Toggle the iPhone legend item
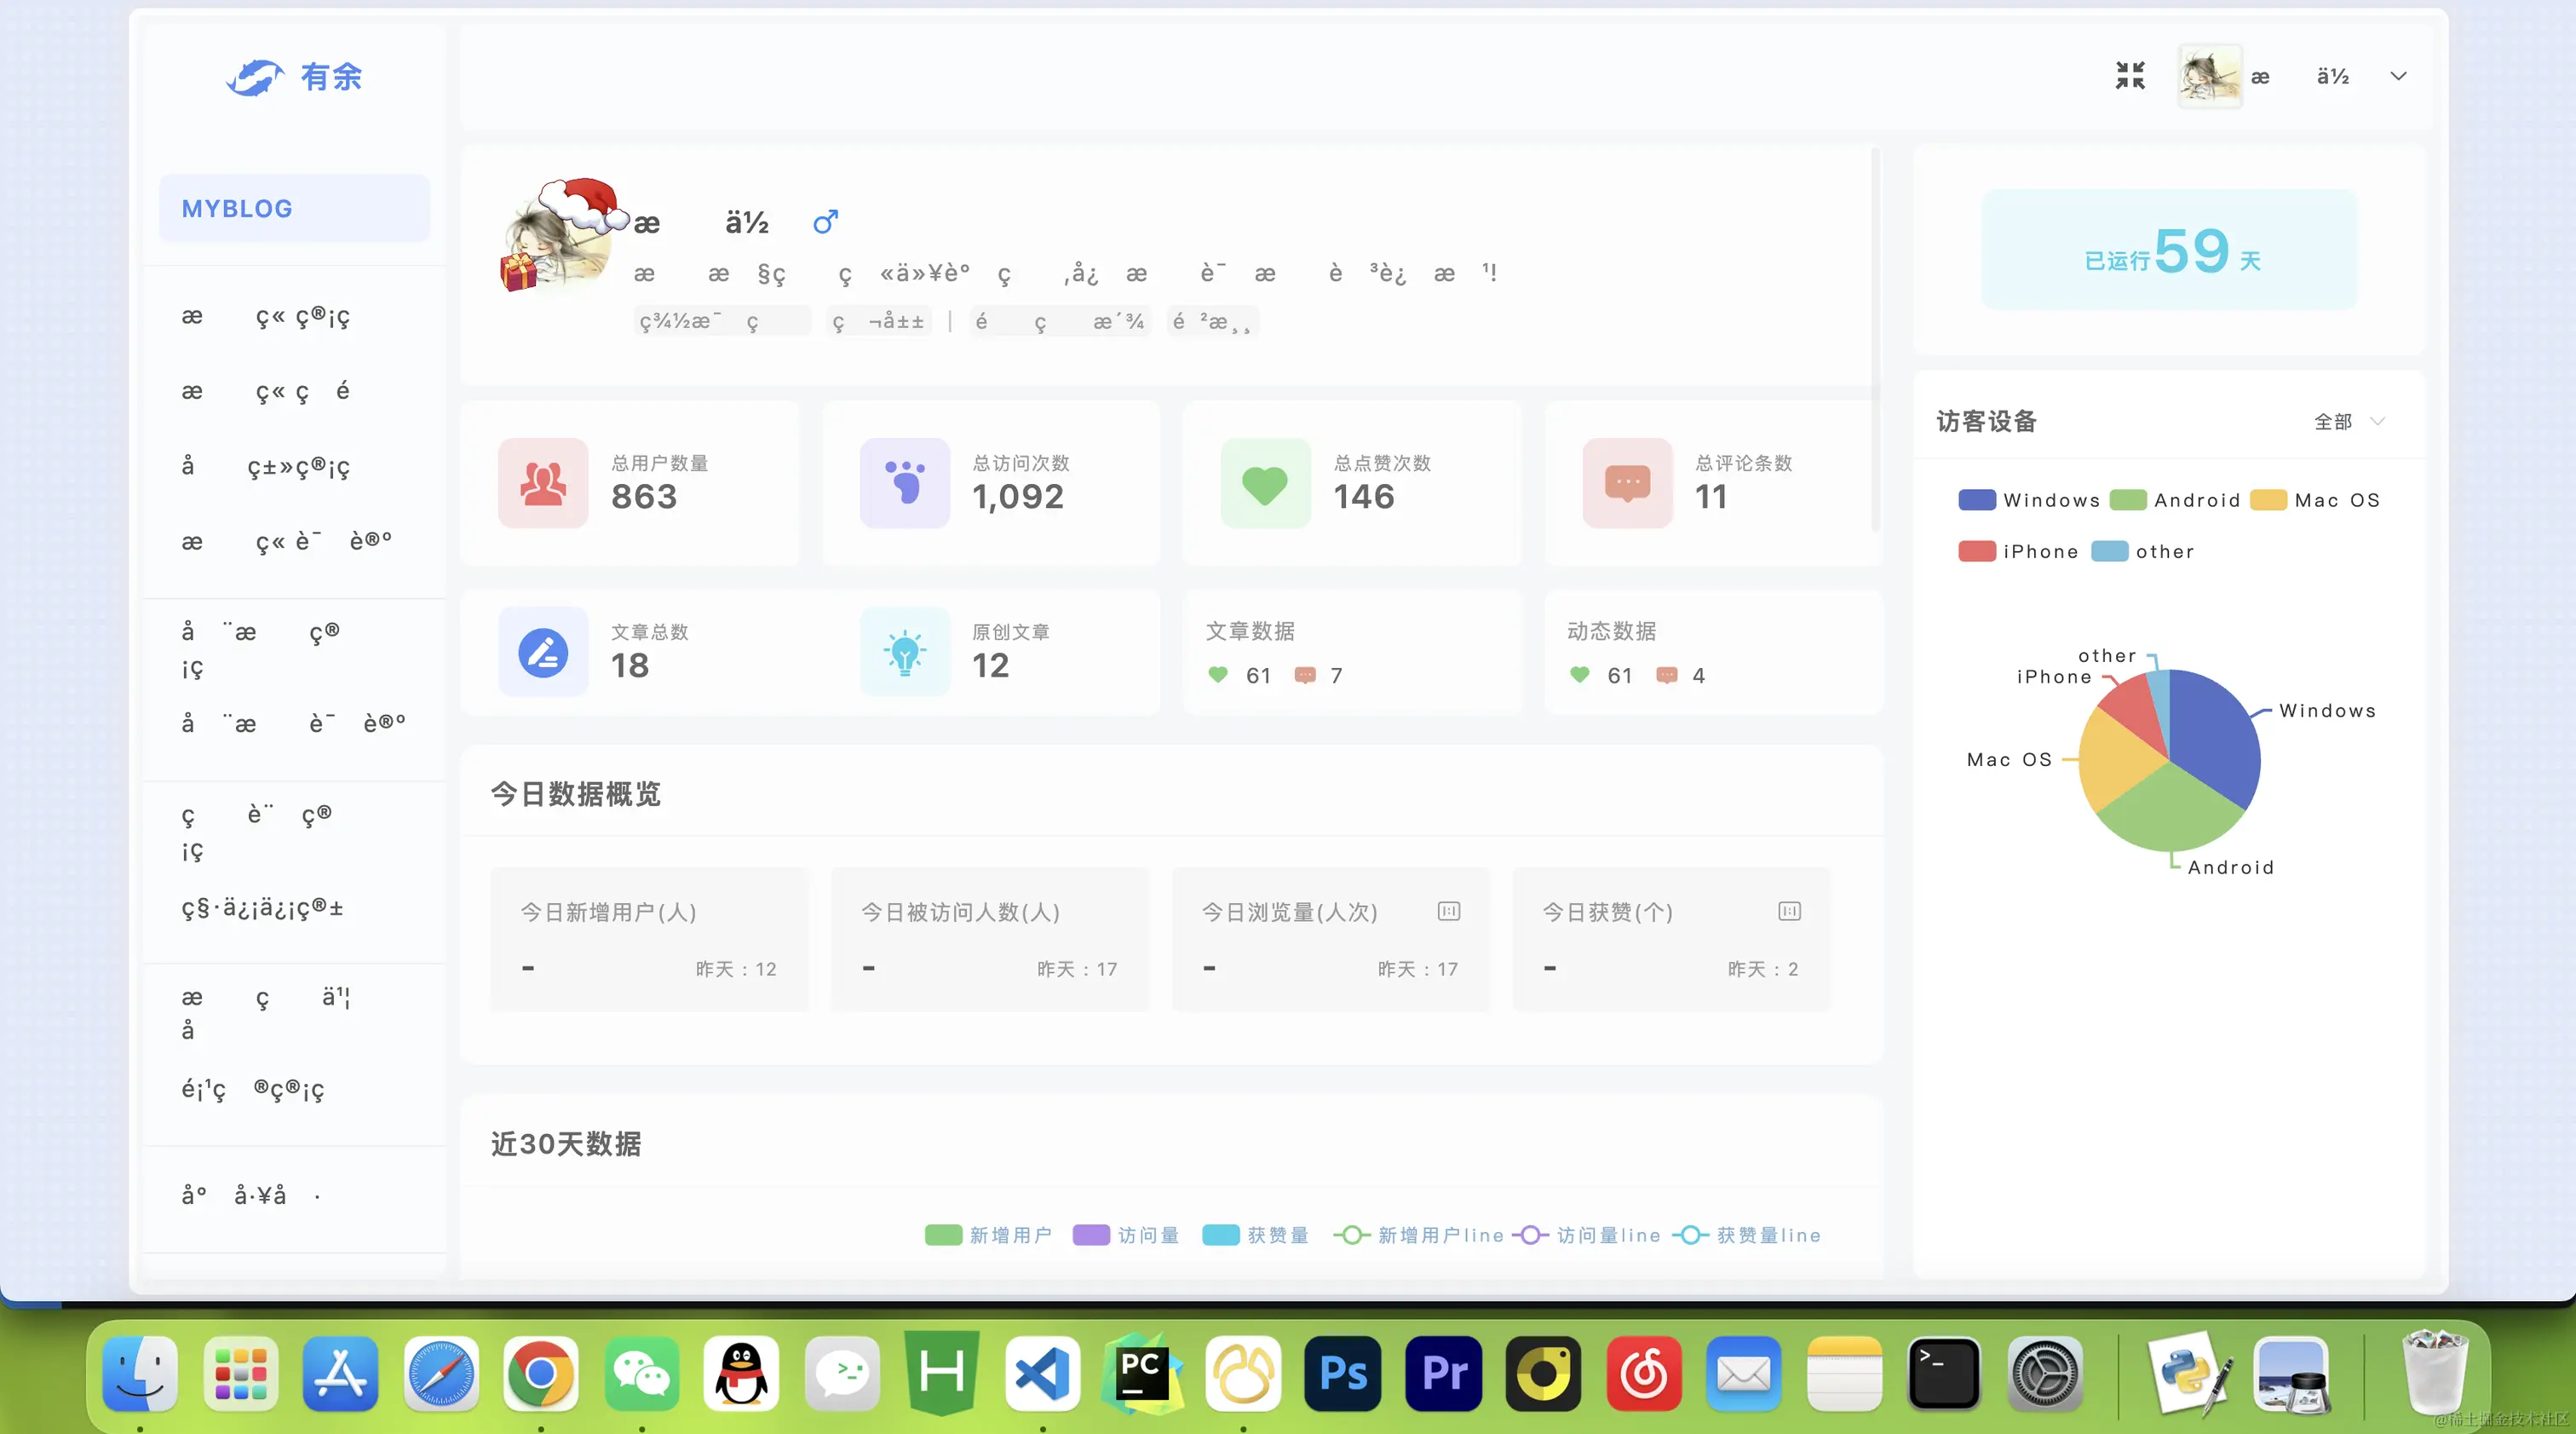The width and height of the screenshot is (2576, 1434). coord(2019,552)
